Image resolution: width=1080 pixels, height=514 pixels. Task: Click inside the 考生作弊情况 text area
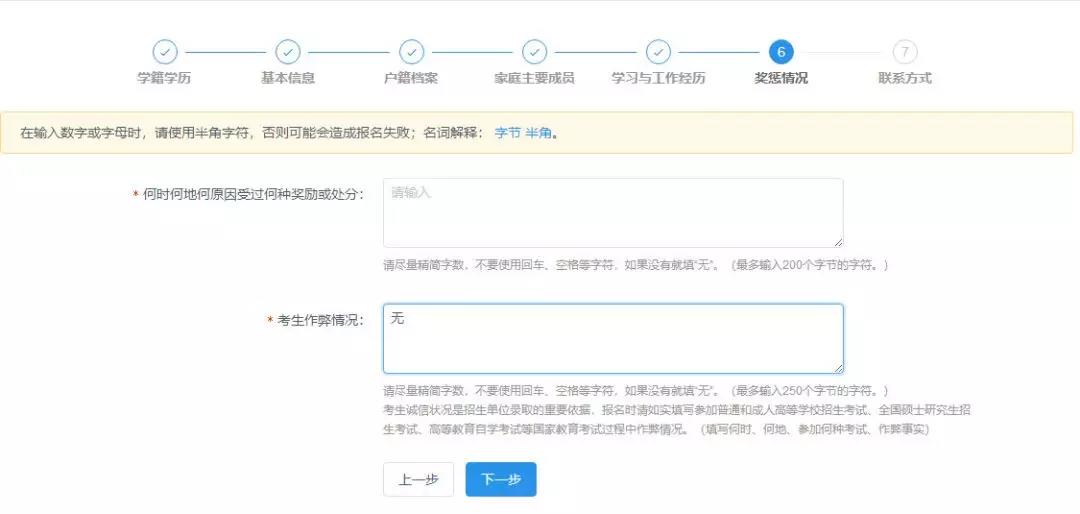[x=612, y=339]
